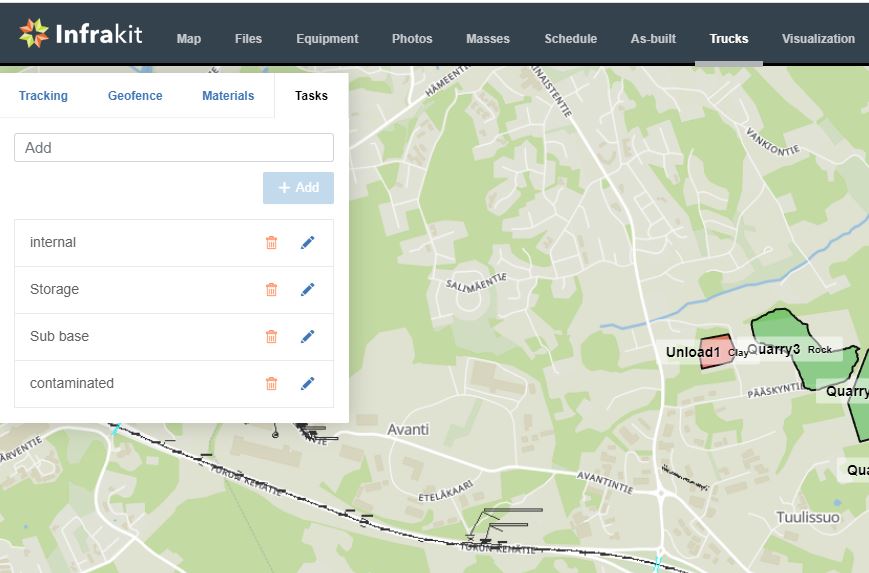Click the Infrakit logo
869x573 pixels.
[81, 33]
